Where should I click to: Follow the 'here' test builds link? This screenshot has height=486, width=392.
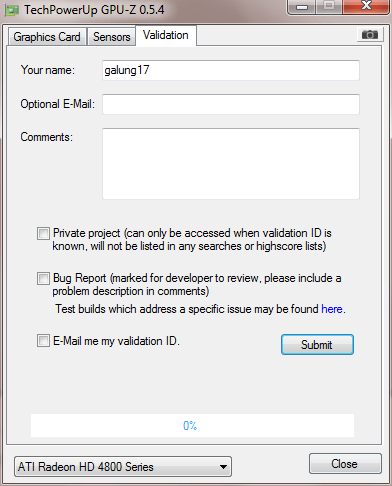pos(332,309)
